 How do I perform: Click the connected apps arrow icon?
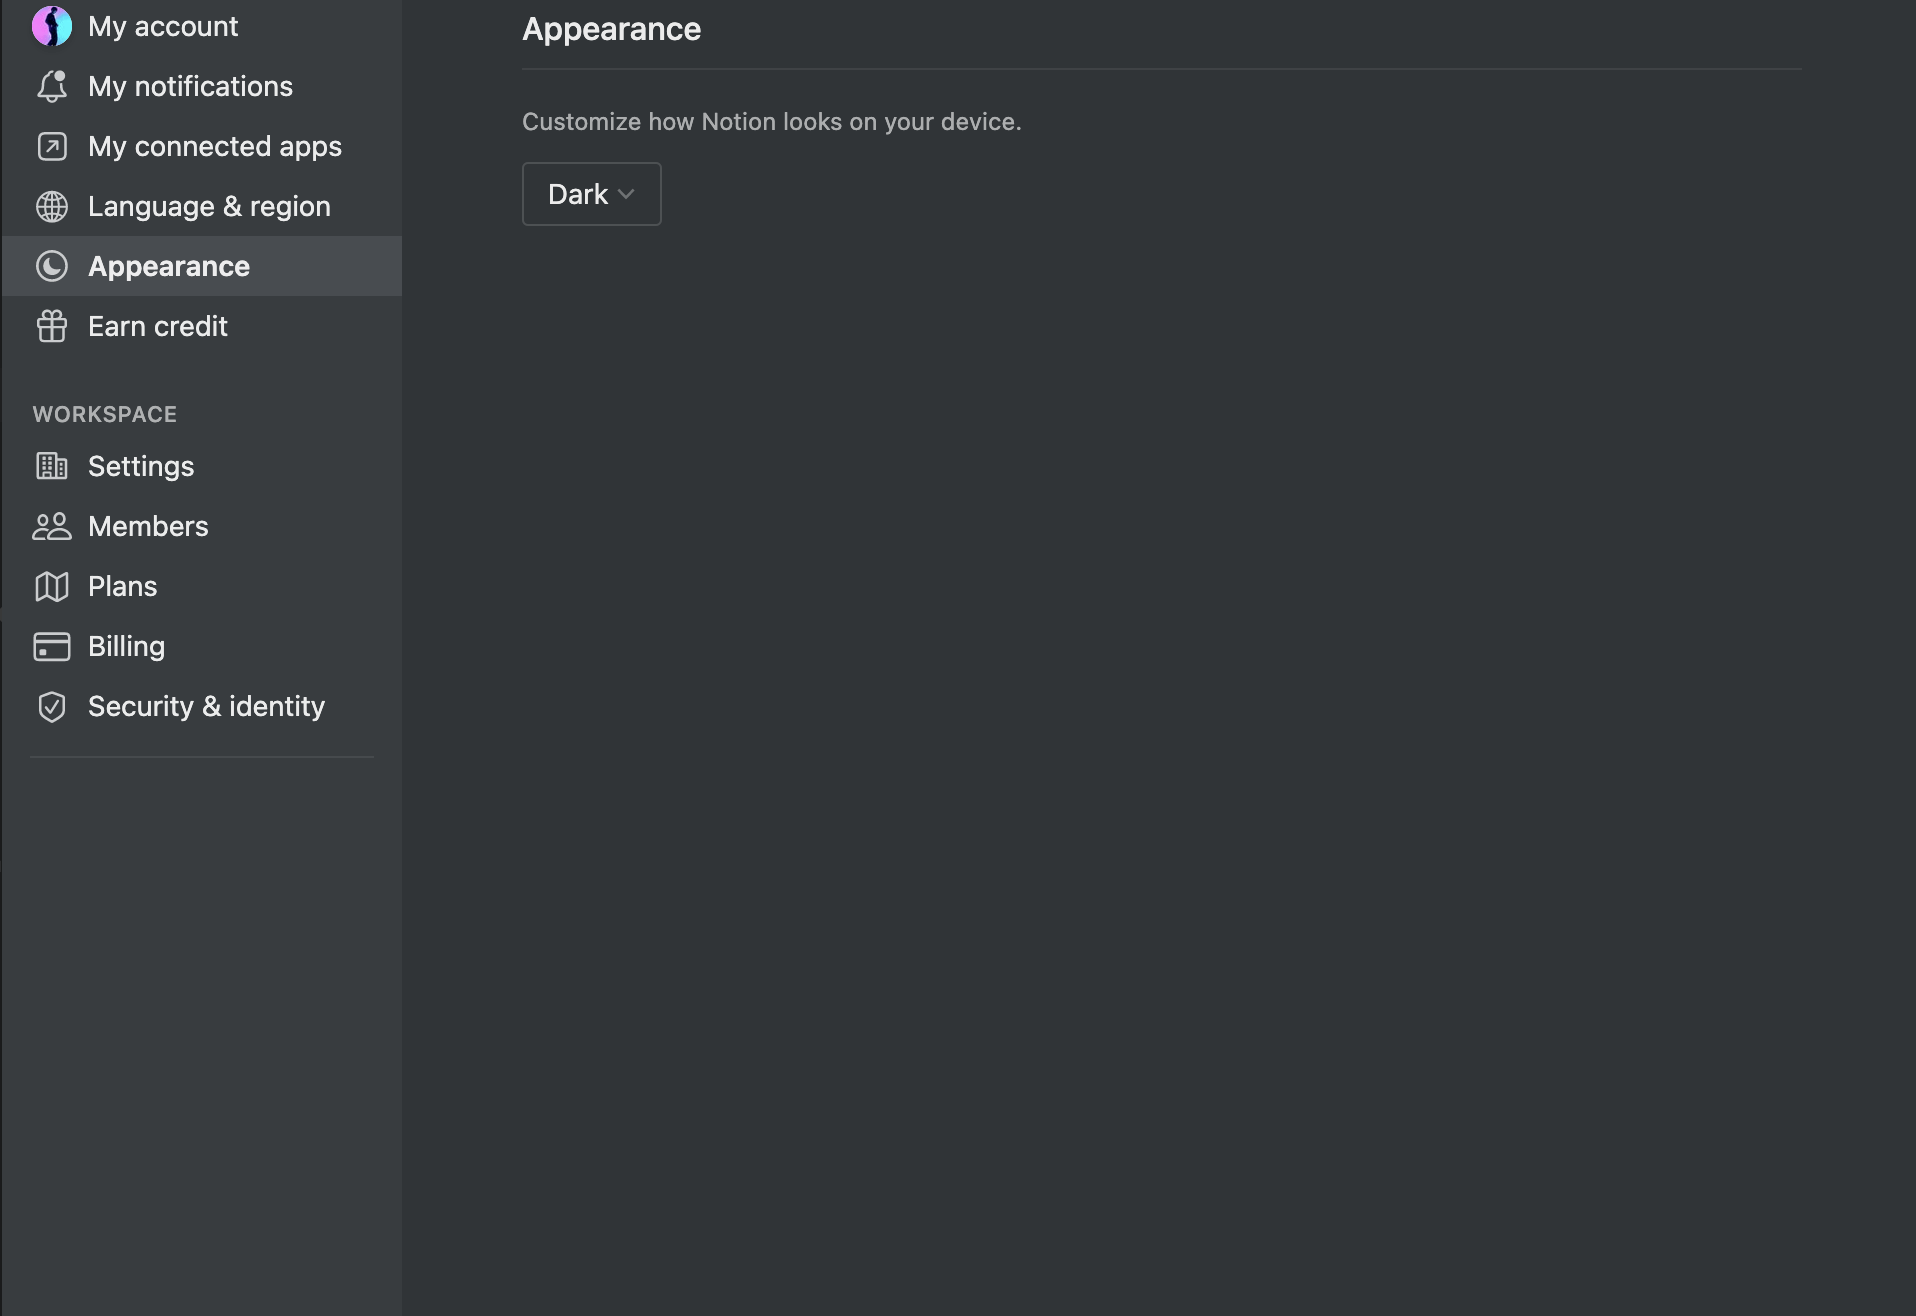coord(52,146)
